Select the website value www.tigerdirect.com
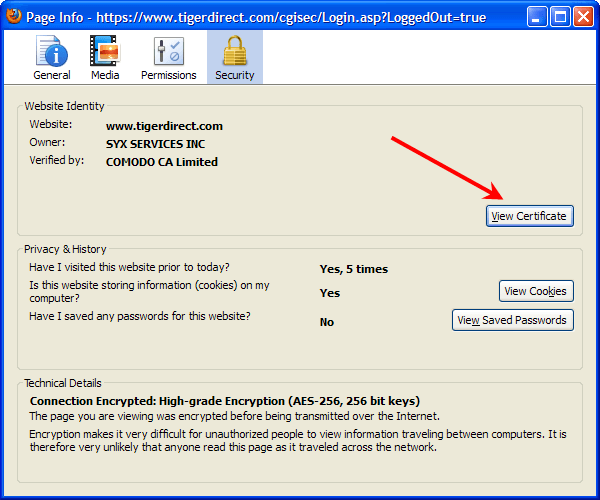Screen dimensions: 600x500 (x=164, y=126)
